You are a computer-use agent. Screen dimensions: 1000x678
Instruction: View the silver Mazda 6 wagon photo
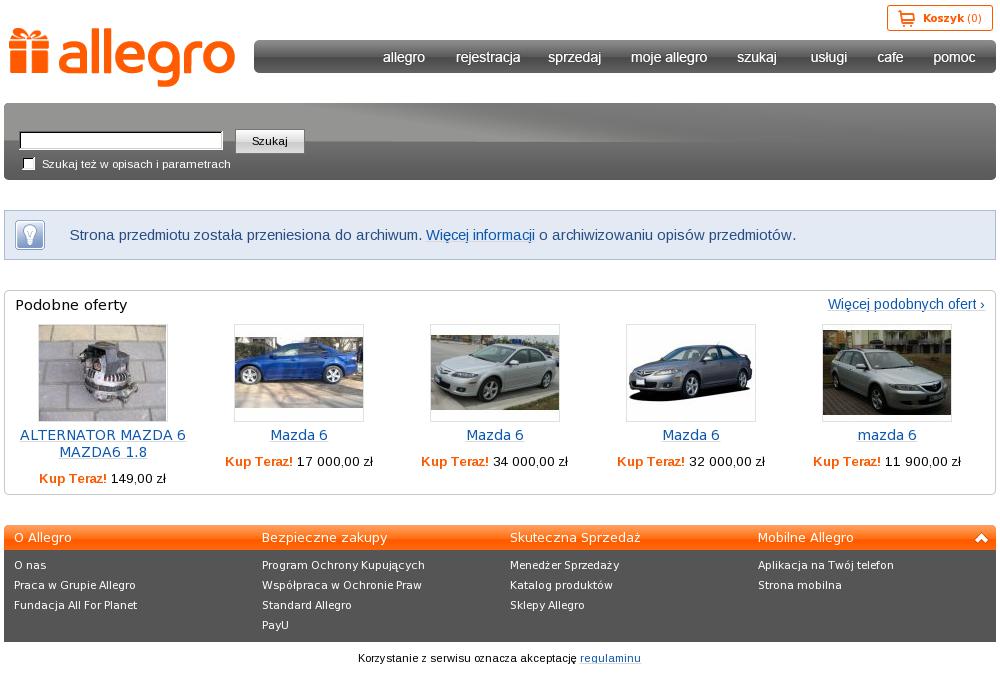[x=886, y=373]
